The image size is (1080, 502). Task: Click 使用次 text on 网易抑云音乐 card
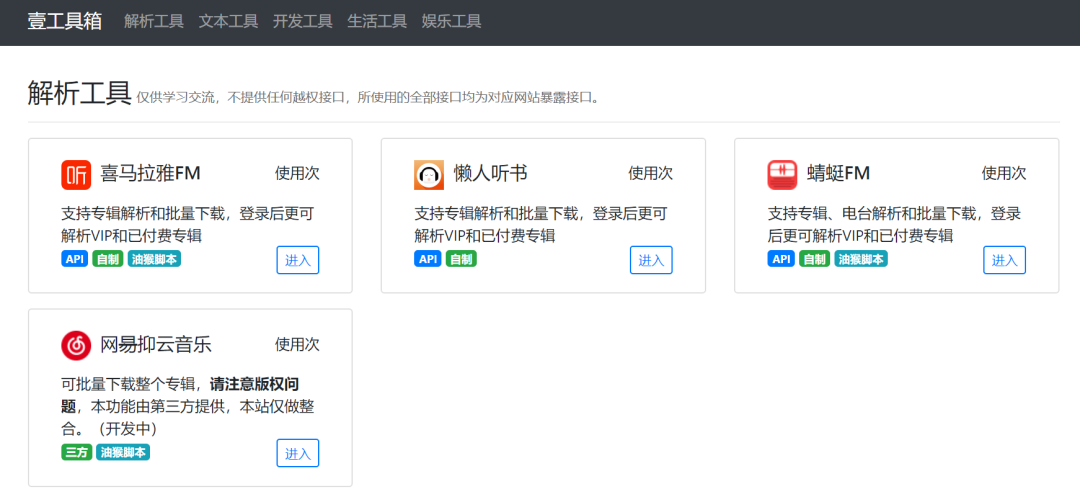pyautogui.click(x=298, y=344)
